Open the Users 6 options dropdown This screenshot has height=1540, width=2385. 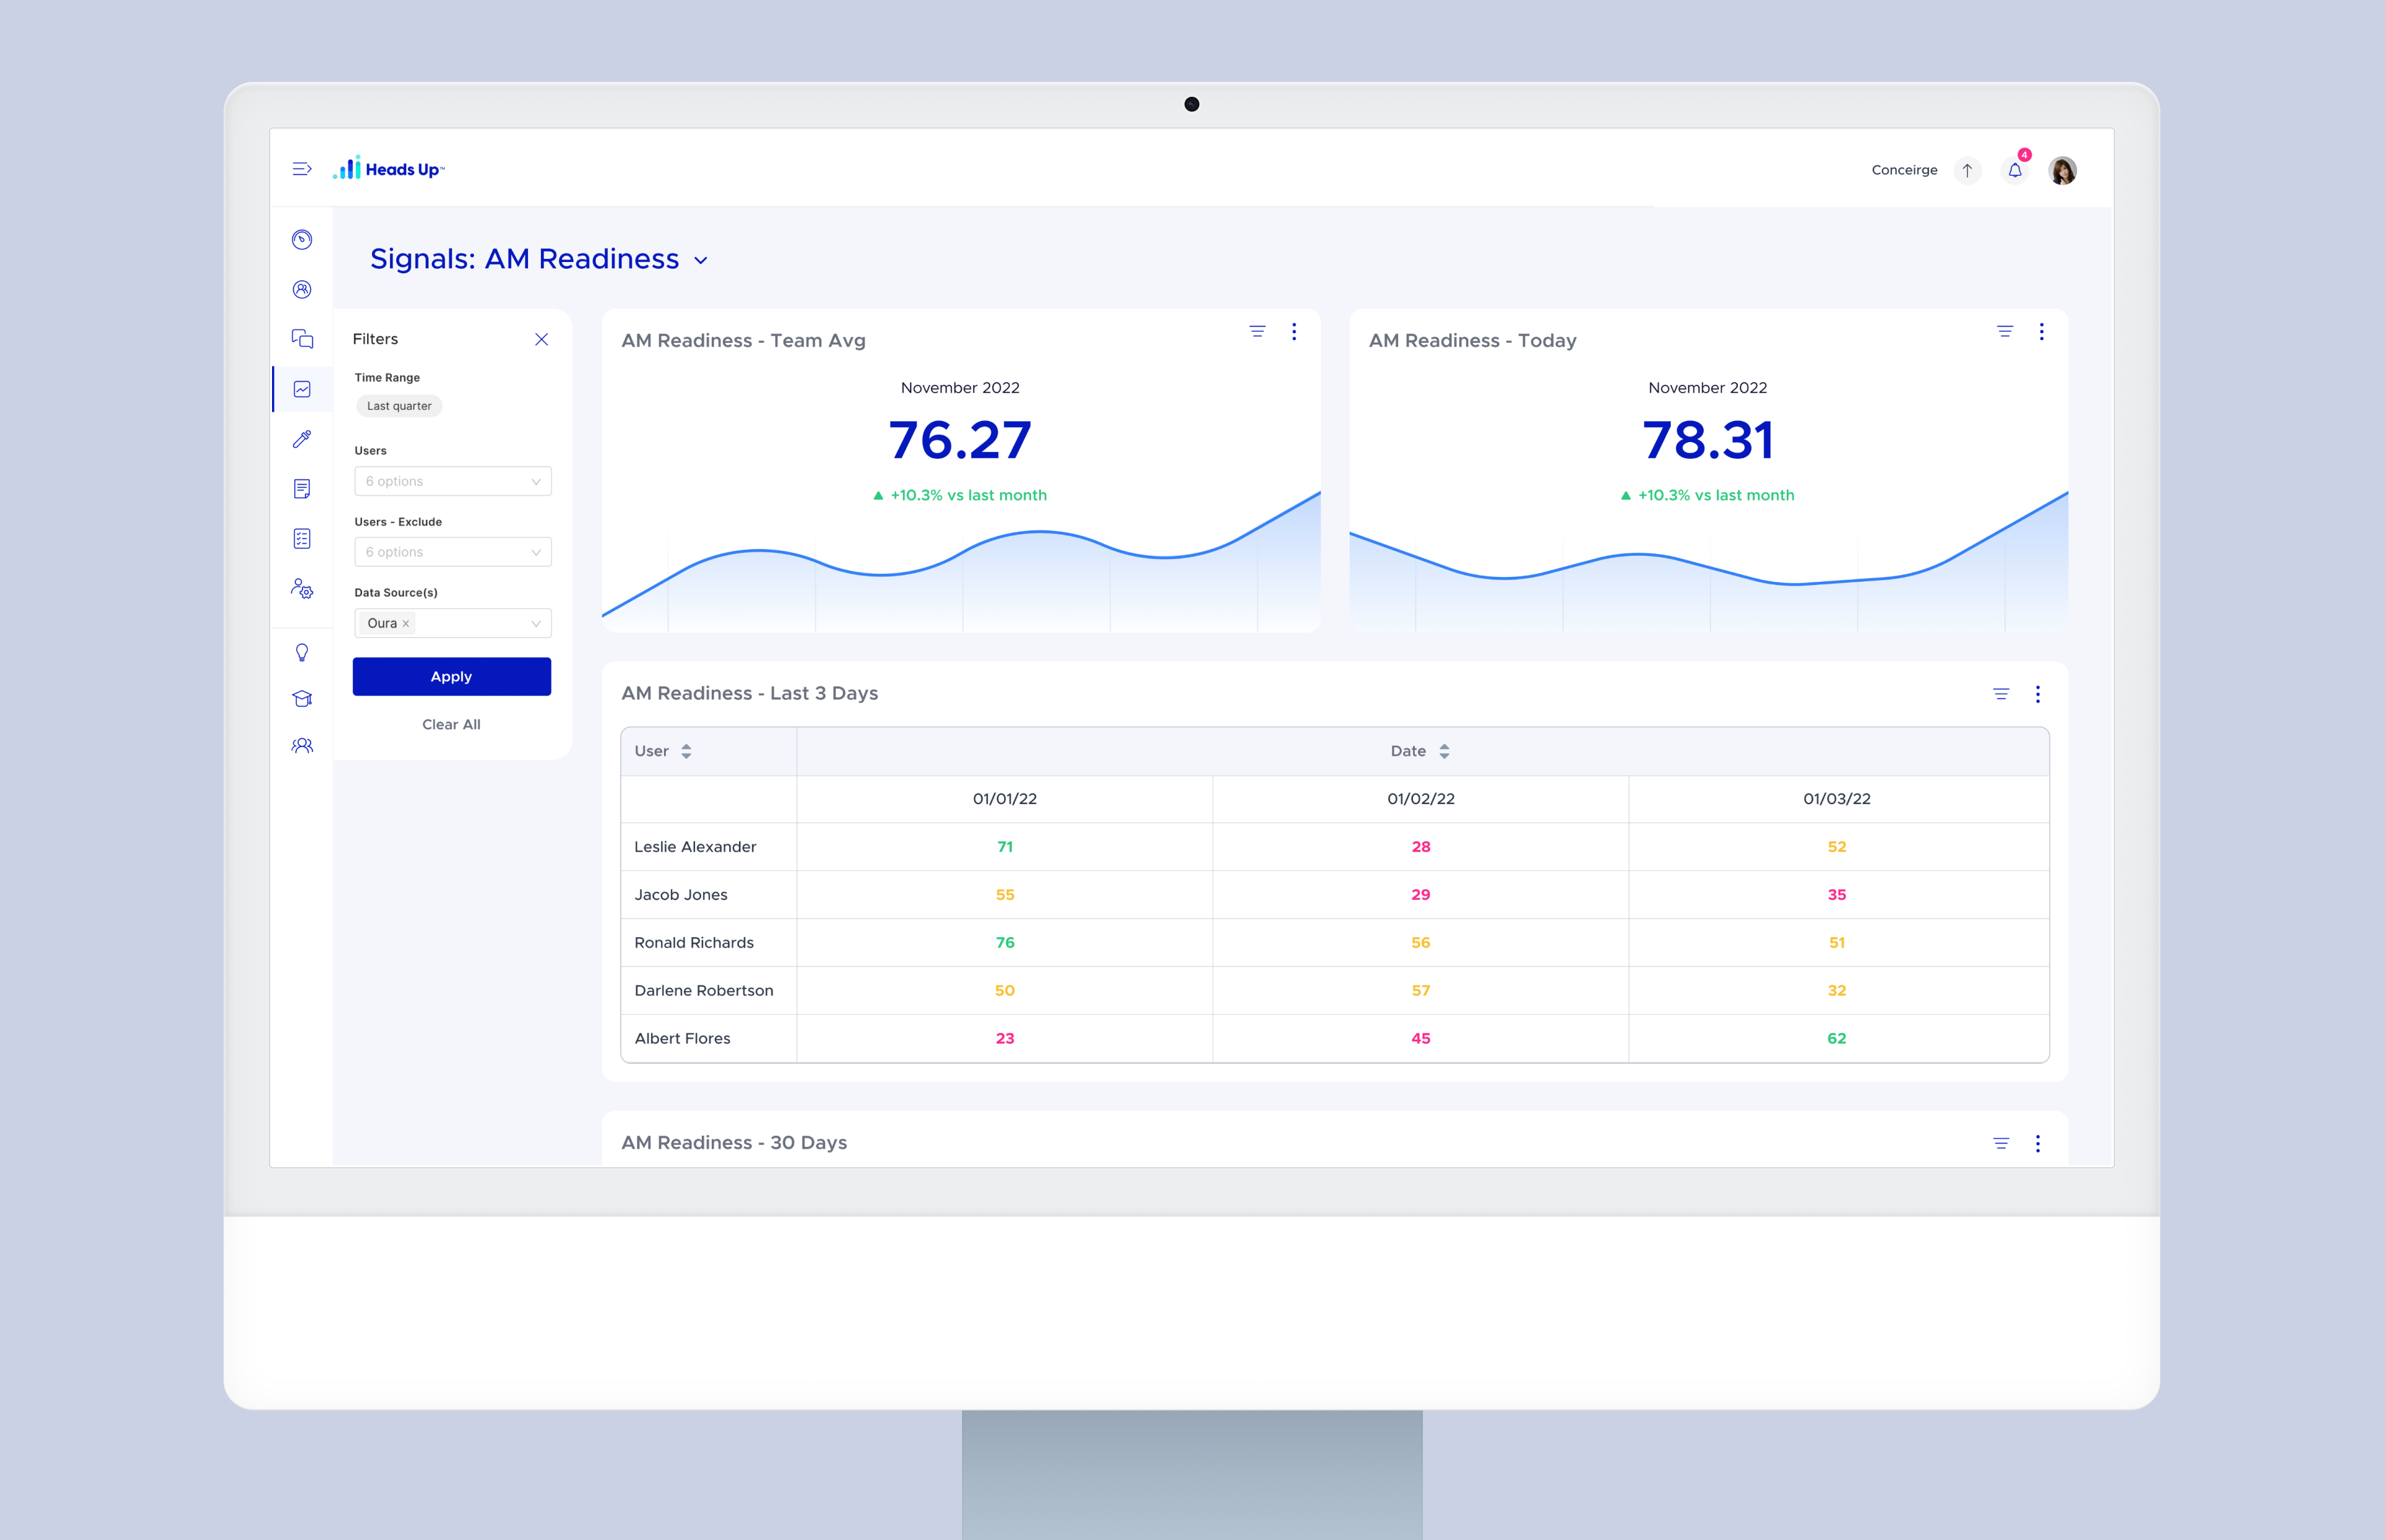(x=453, y=481)
